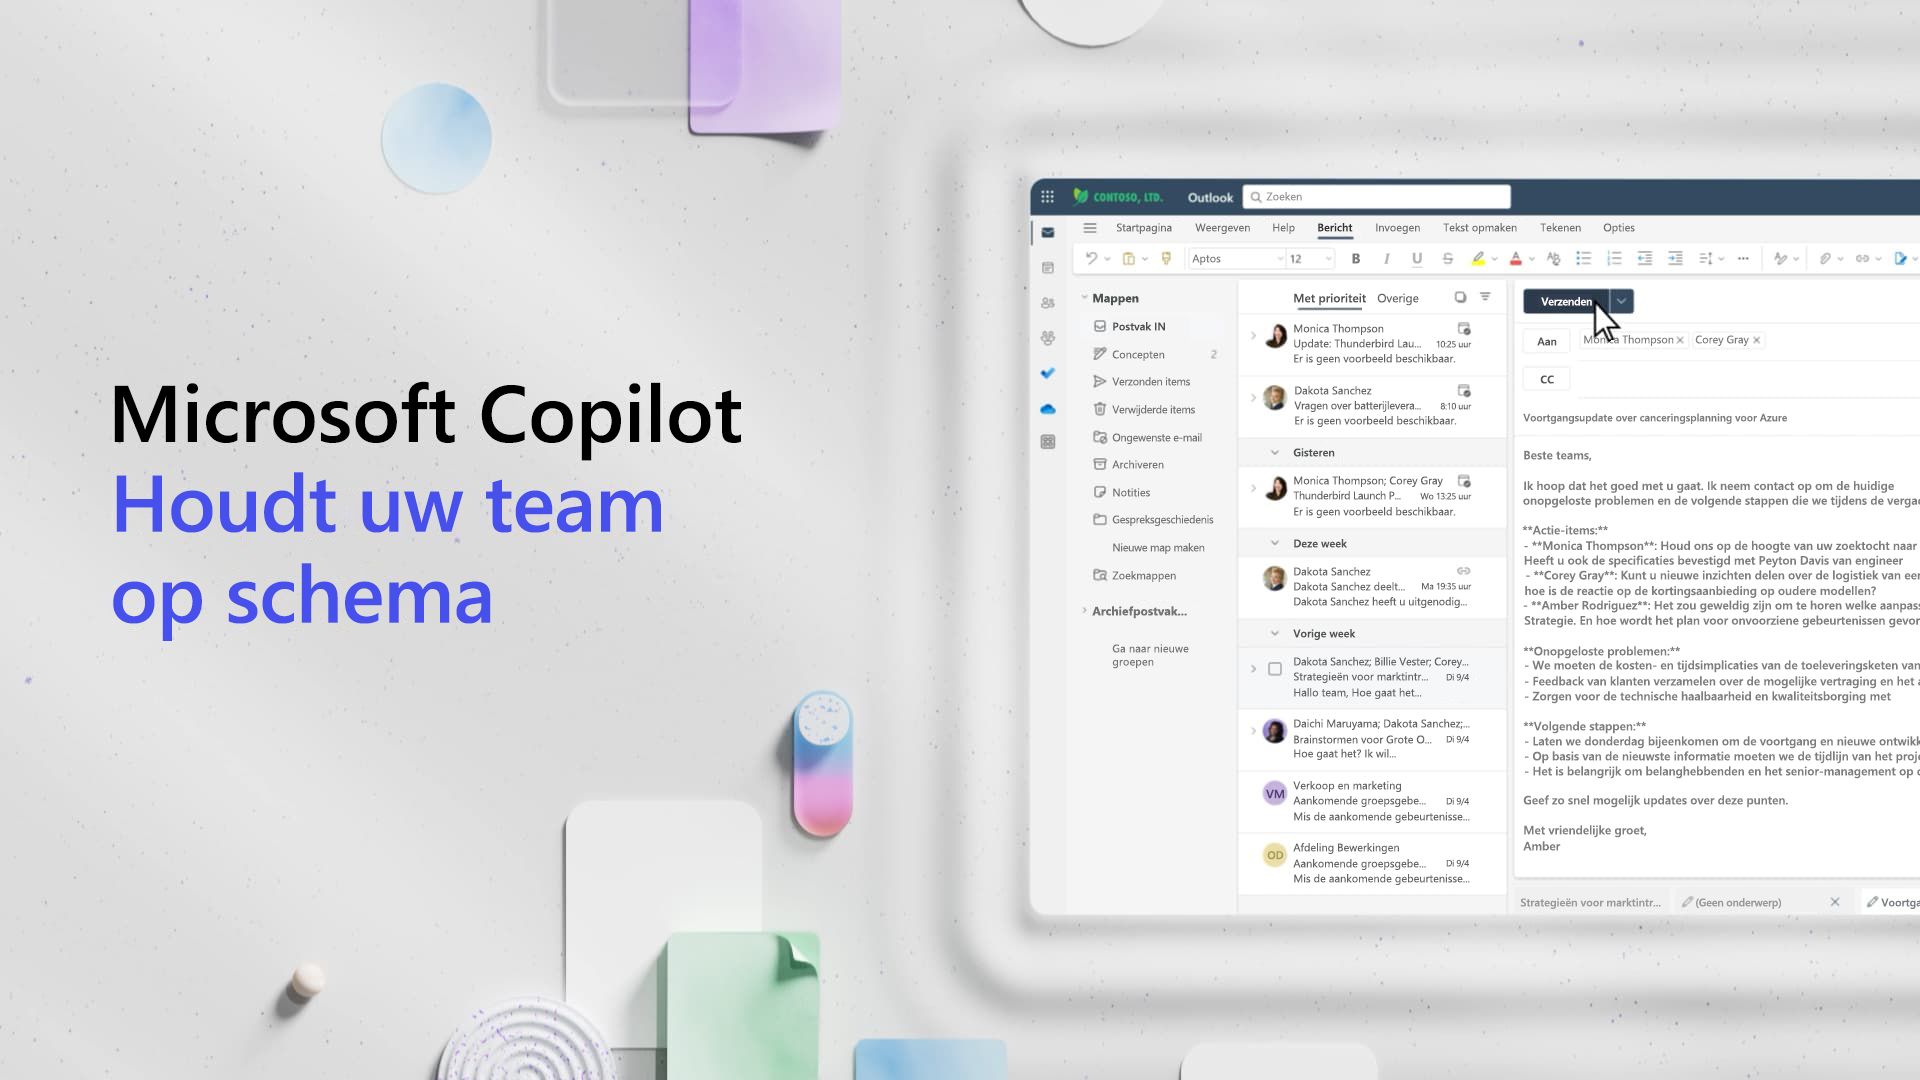Viewport: 1920px width, 1080px height.
Task: Click the Italic formatting icon
Action: tap(1385, 257)
